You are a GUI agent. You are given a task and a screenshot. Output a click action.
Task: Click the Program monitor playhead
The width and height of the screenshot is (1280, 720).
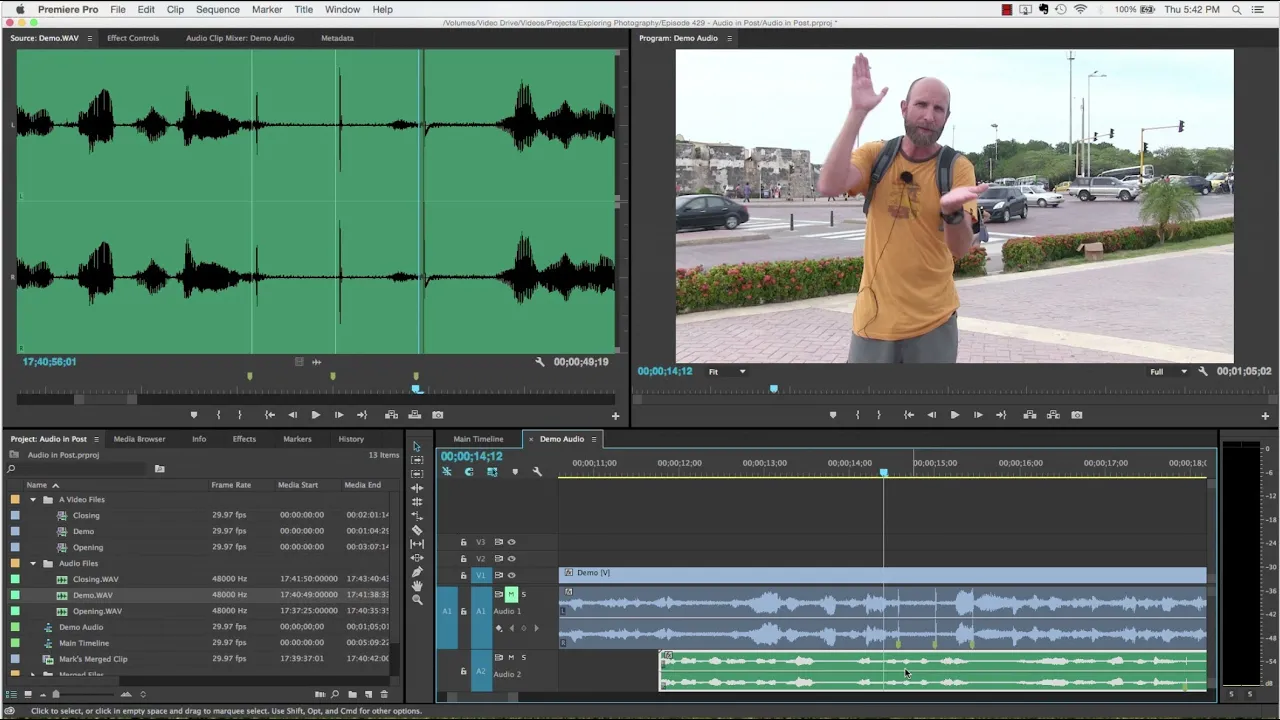click(x=773, y=388)
